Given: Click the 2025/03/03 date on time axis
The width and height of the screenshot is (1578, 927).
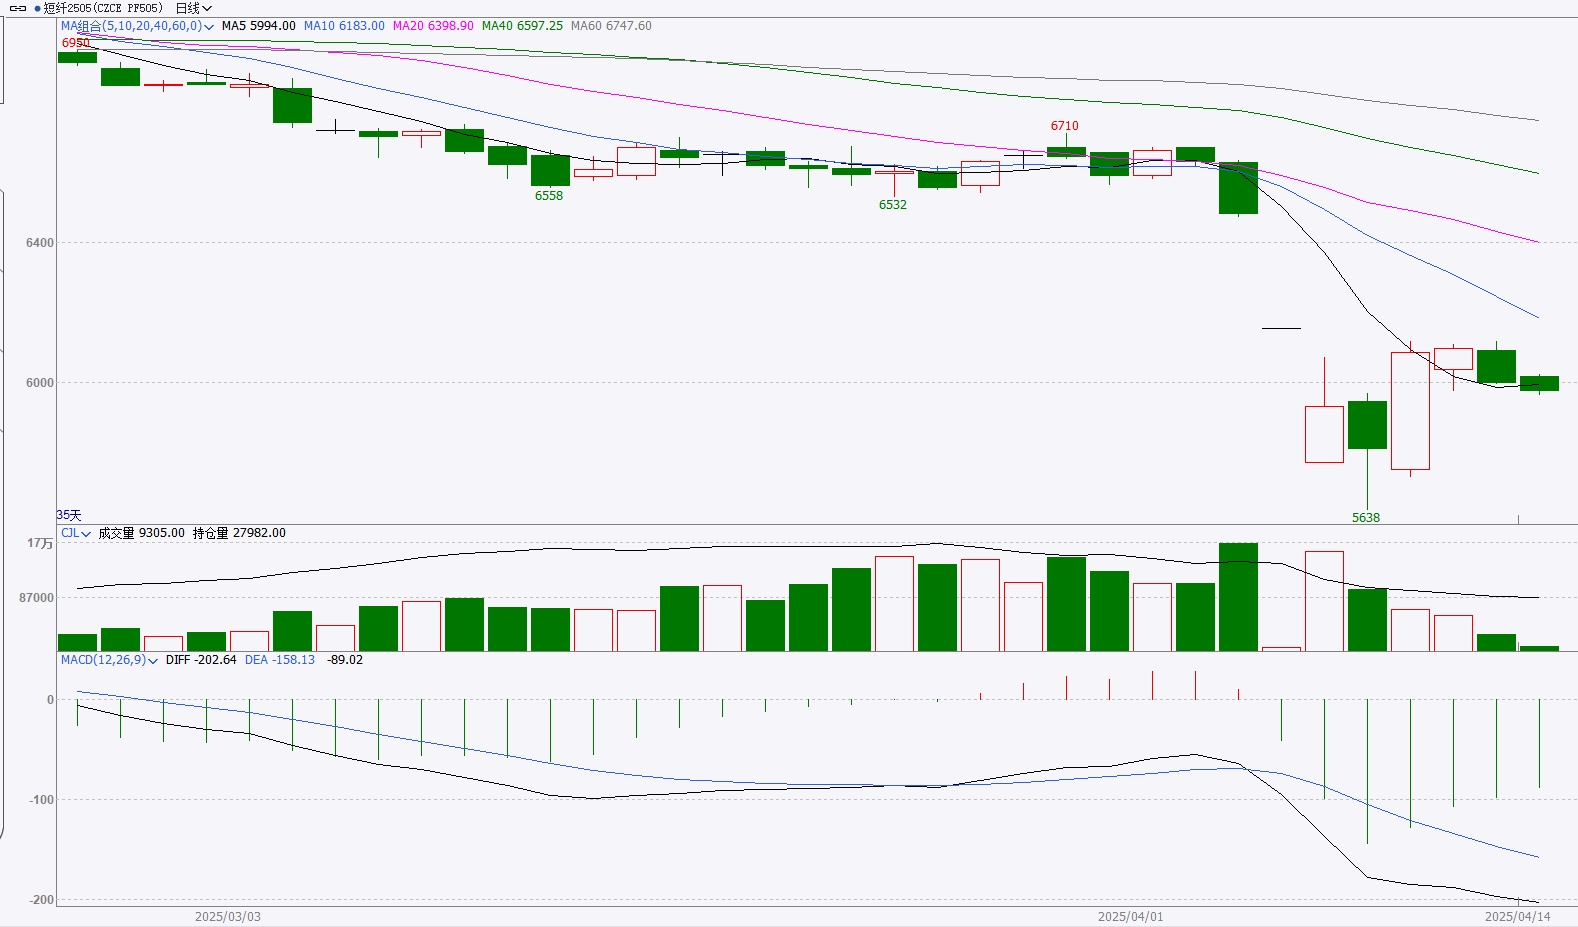Looking at the screenshot, I should click(x=227, y=917).
